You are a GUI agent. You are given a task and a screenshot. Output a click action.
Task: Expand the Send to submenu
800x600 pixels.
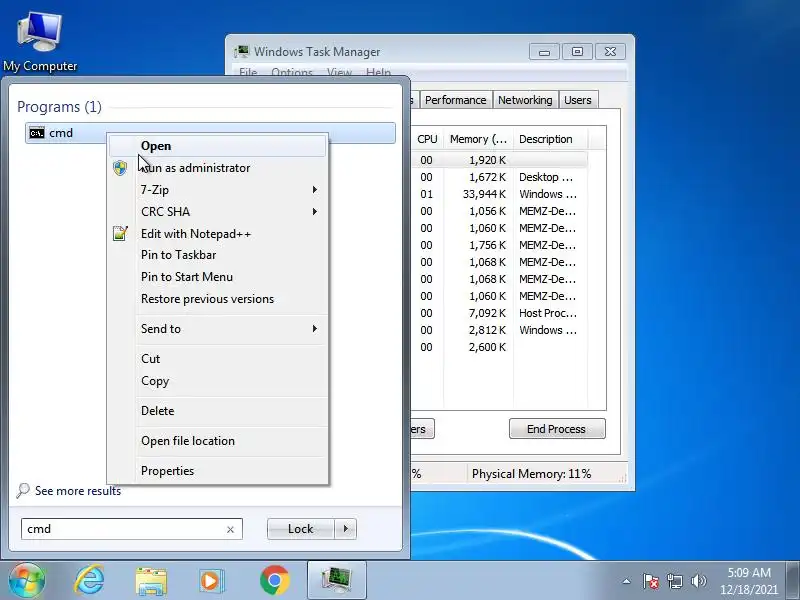217,329
